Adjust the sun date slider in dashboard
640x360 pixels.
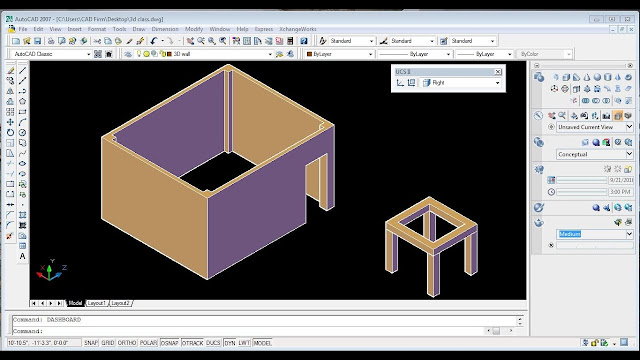coord(582,180)
